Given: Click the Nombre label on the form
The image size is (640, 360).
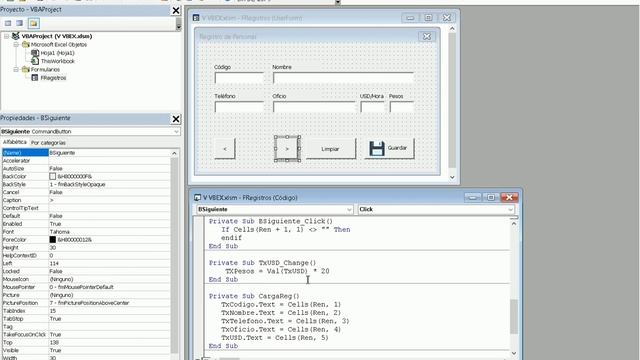Looking at the screenshot, I should point(282,67).
